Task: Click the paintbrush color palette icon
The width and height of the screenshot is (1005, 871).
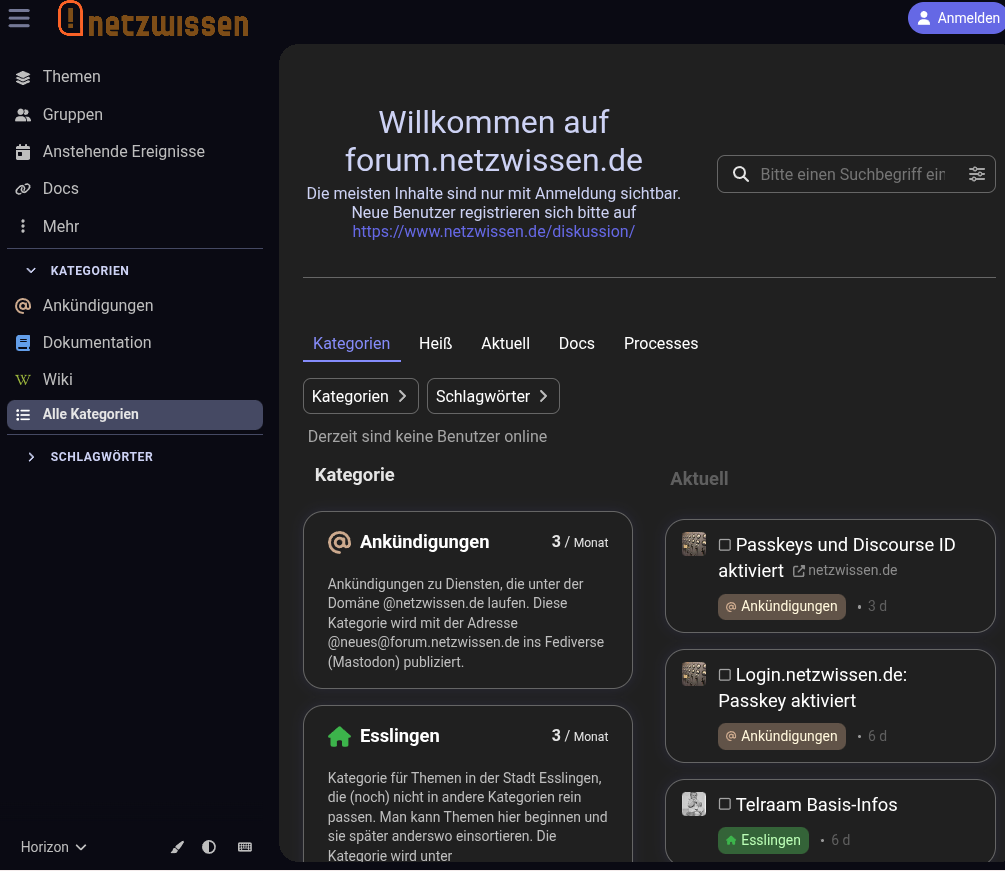Action: tap(178, 847)
